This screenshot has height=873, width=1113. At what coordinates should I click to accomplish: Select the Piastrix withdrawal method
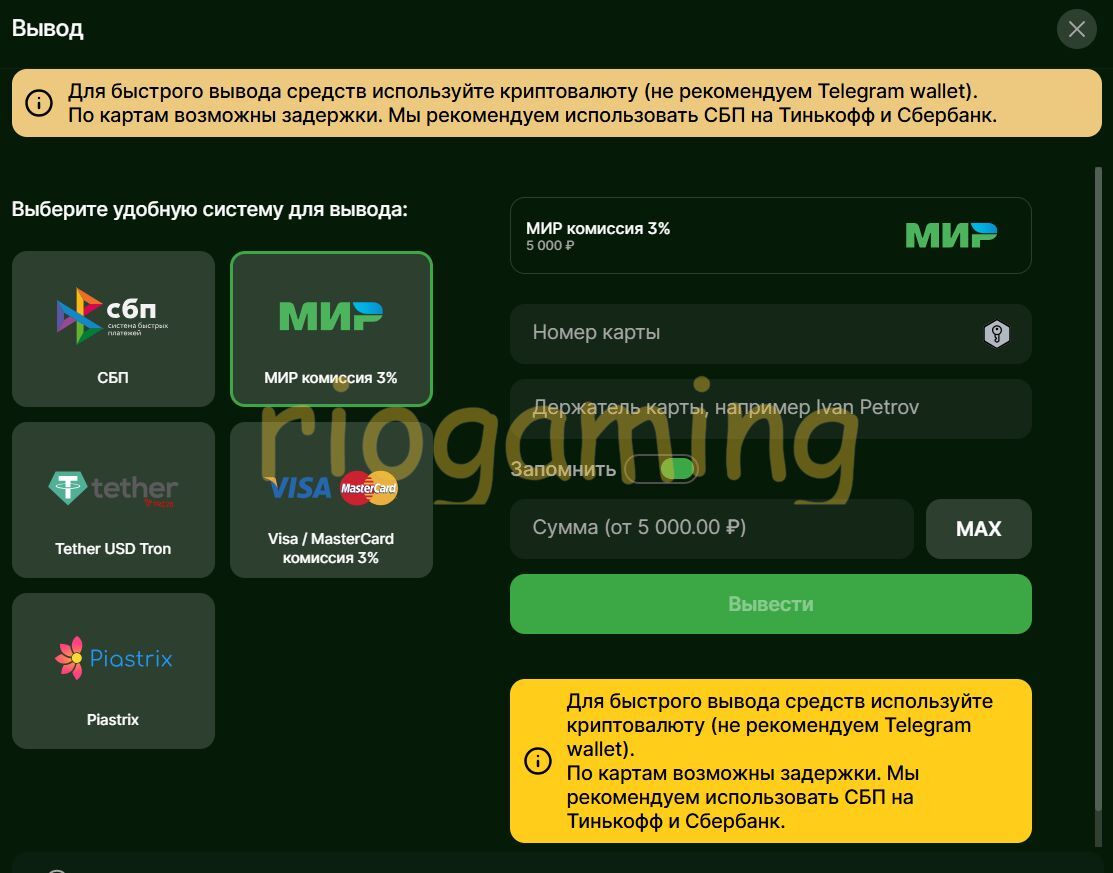[113, 671]
